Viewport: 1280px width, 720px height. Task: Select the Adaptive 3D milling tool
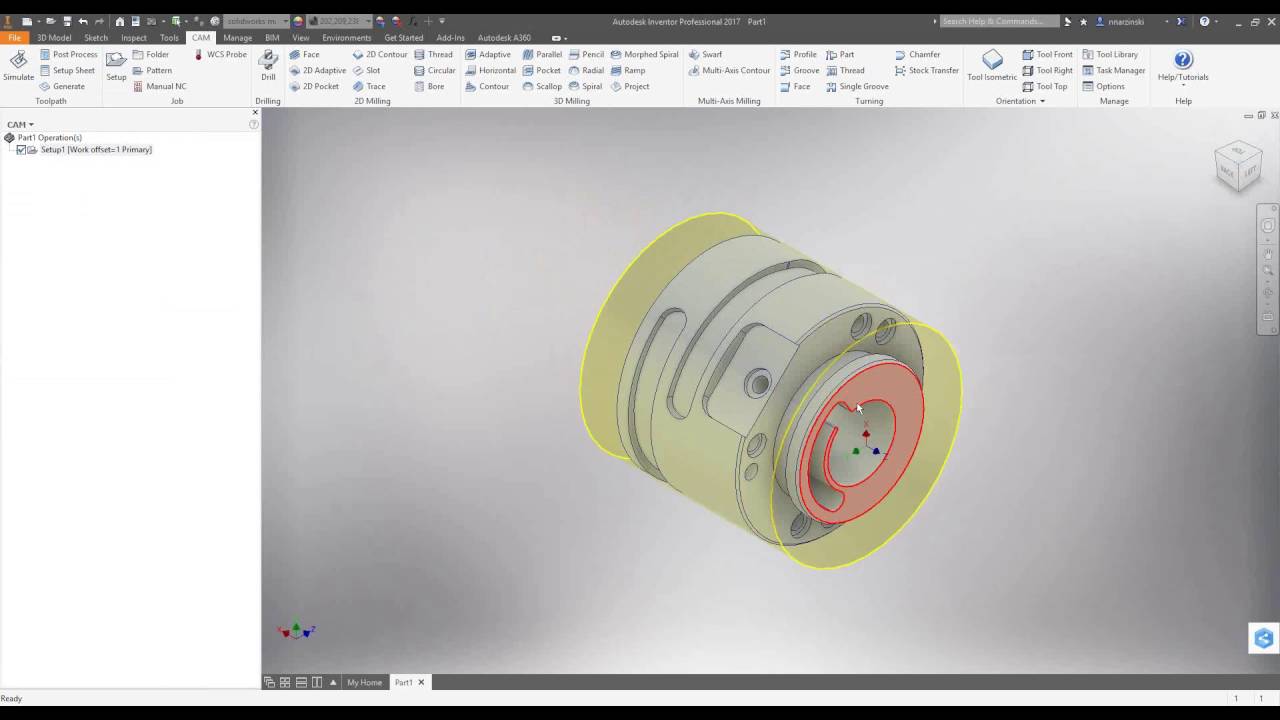point(488,54)
